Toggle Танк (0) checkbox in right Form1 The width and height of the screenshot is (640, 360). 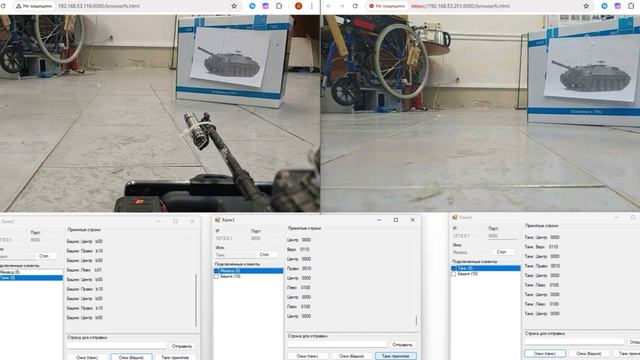(x=454, y=268)
